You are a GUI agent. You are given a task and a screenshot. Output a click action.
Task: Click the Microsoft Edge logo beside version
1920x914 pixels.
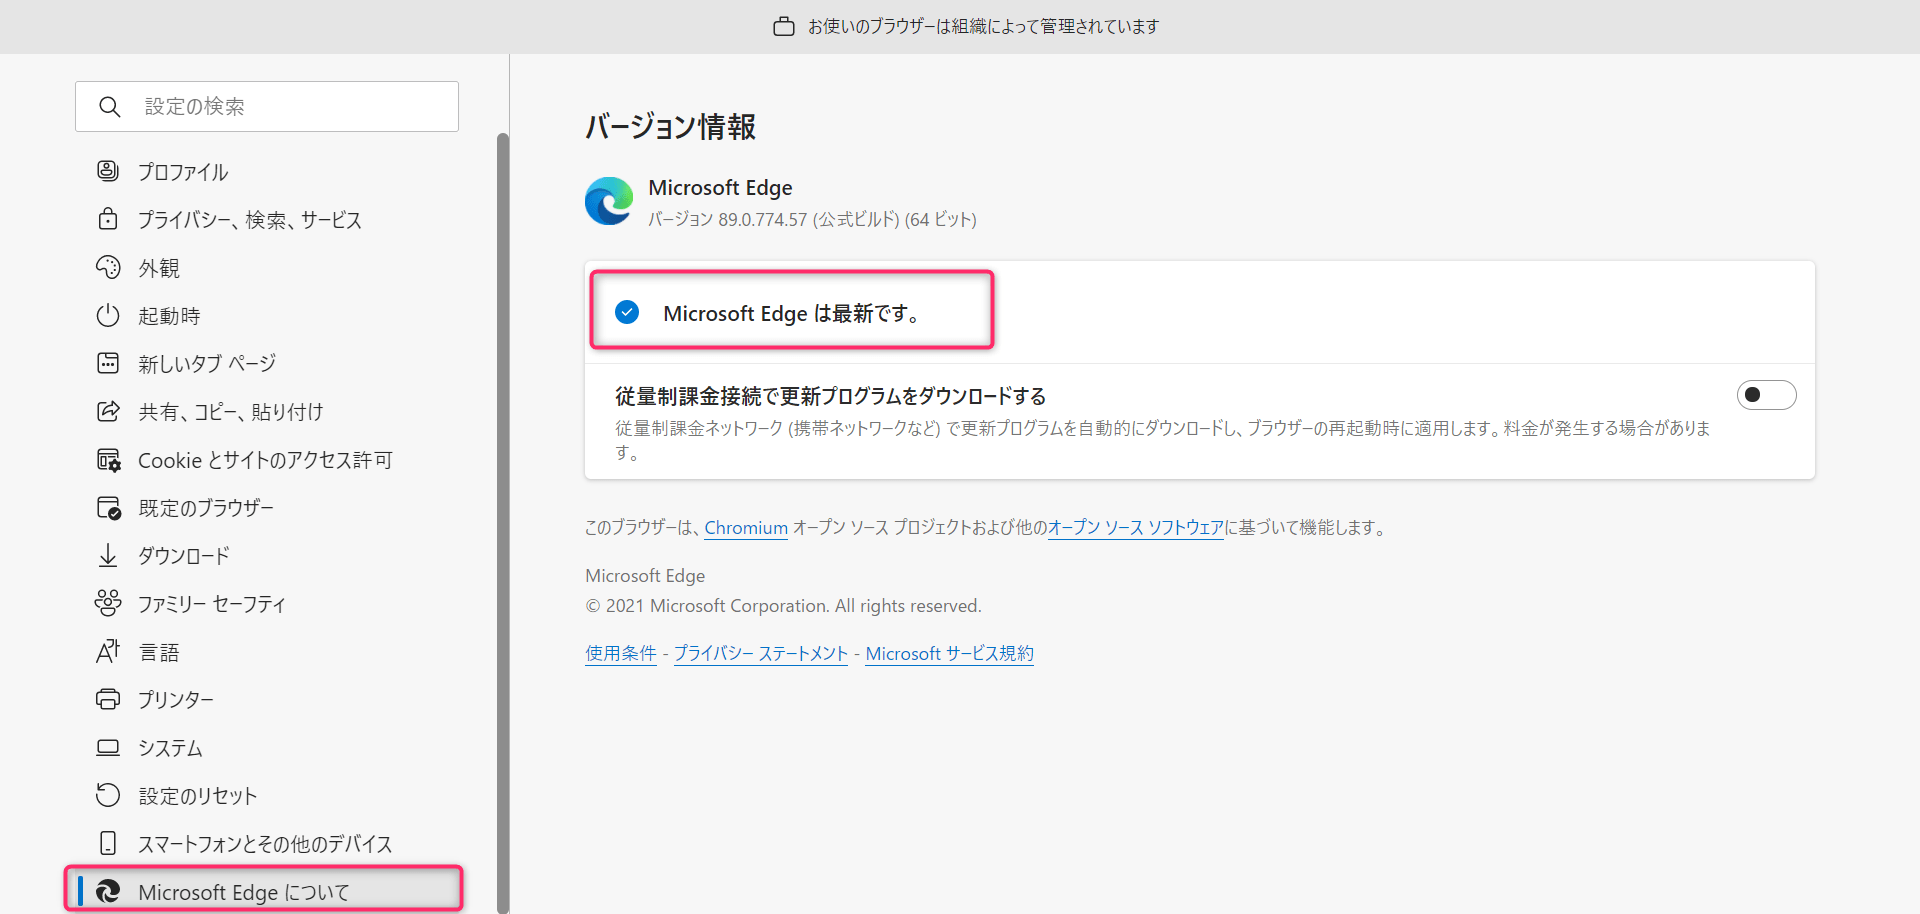coord(609,201)
